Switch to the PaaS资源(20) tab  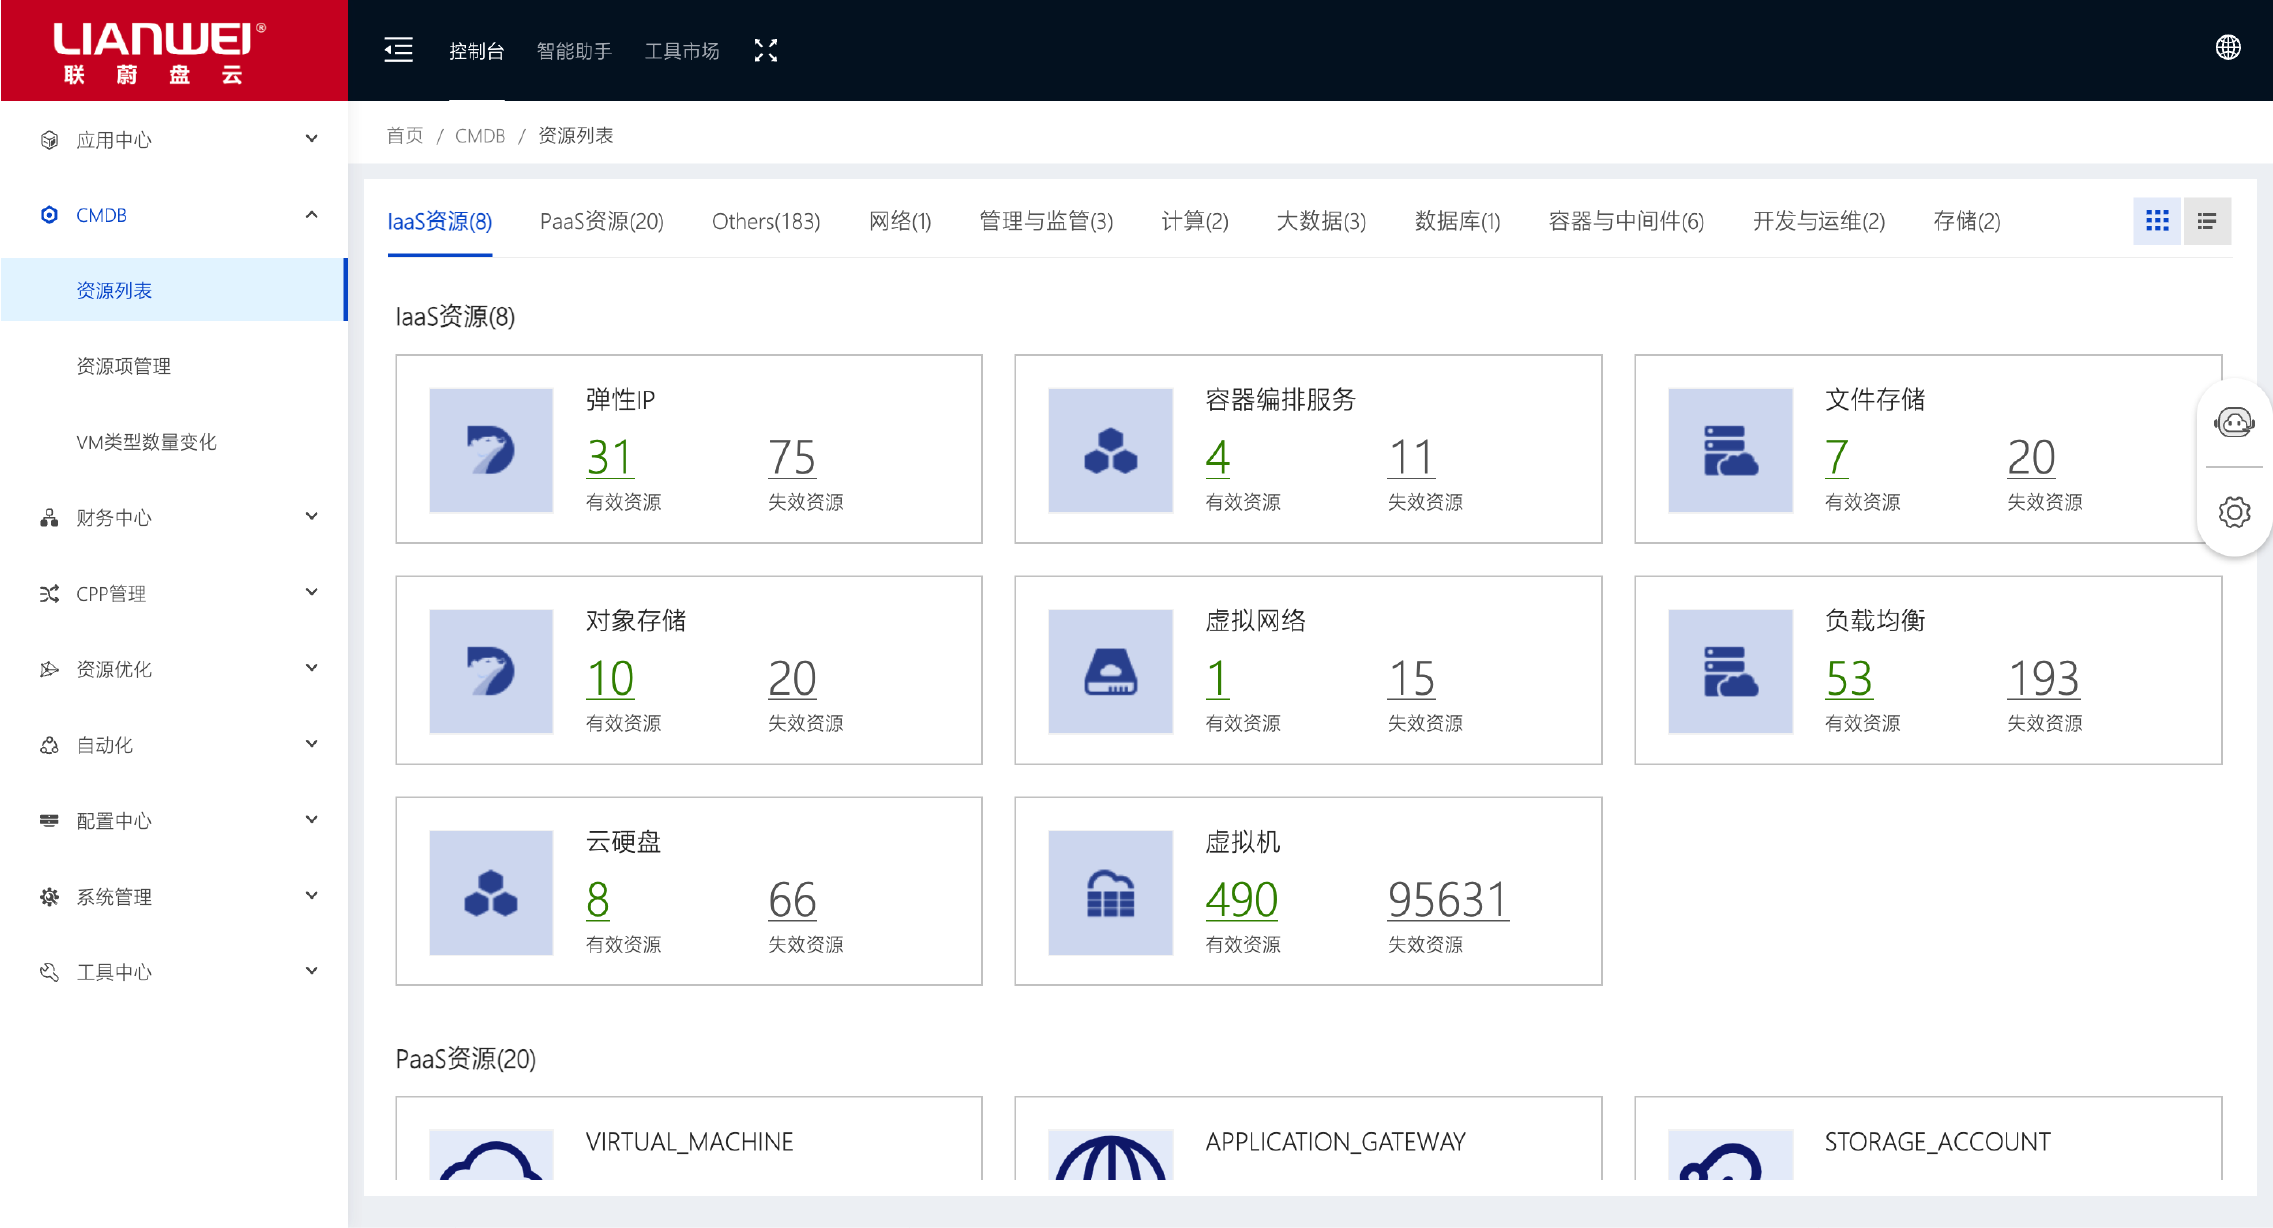pos(602,221)
